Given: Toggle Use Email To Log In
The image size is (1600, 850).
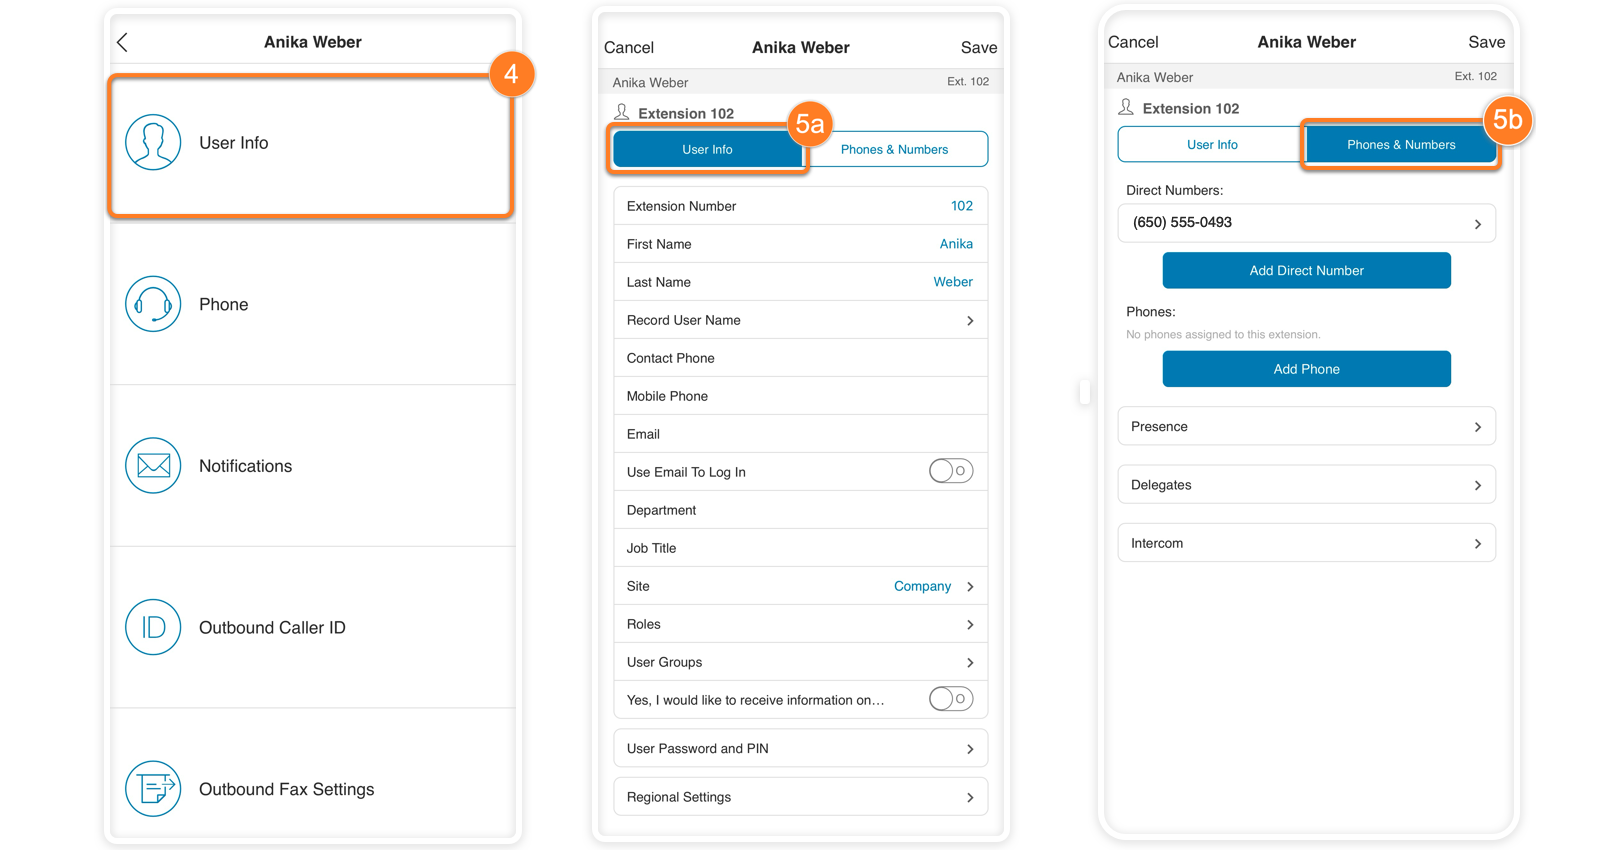Looking at the screenshot, I should (950, 471).
